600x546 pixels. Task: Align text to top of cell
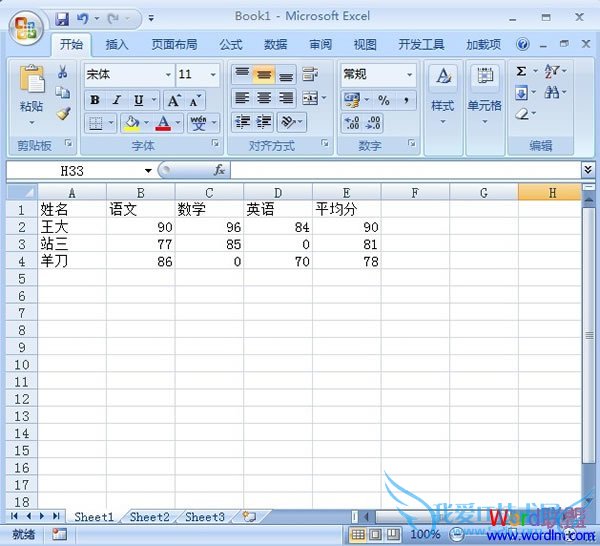point(242,74)
